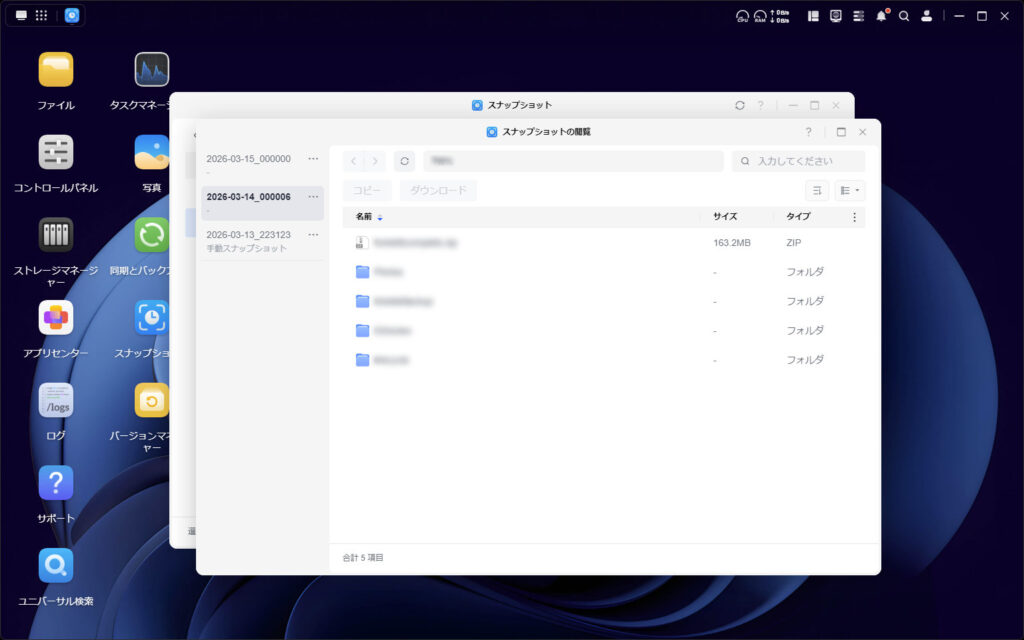Launch アプリセンター
Screen dimensions: 1024x640
(57, 315)
